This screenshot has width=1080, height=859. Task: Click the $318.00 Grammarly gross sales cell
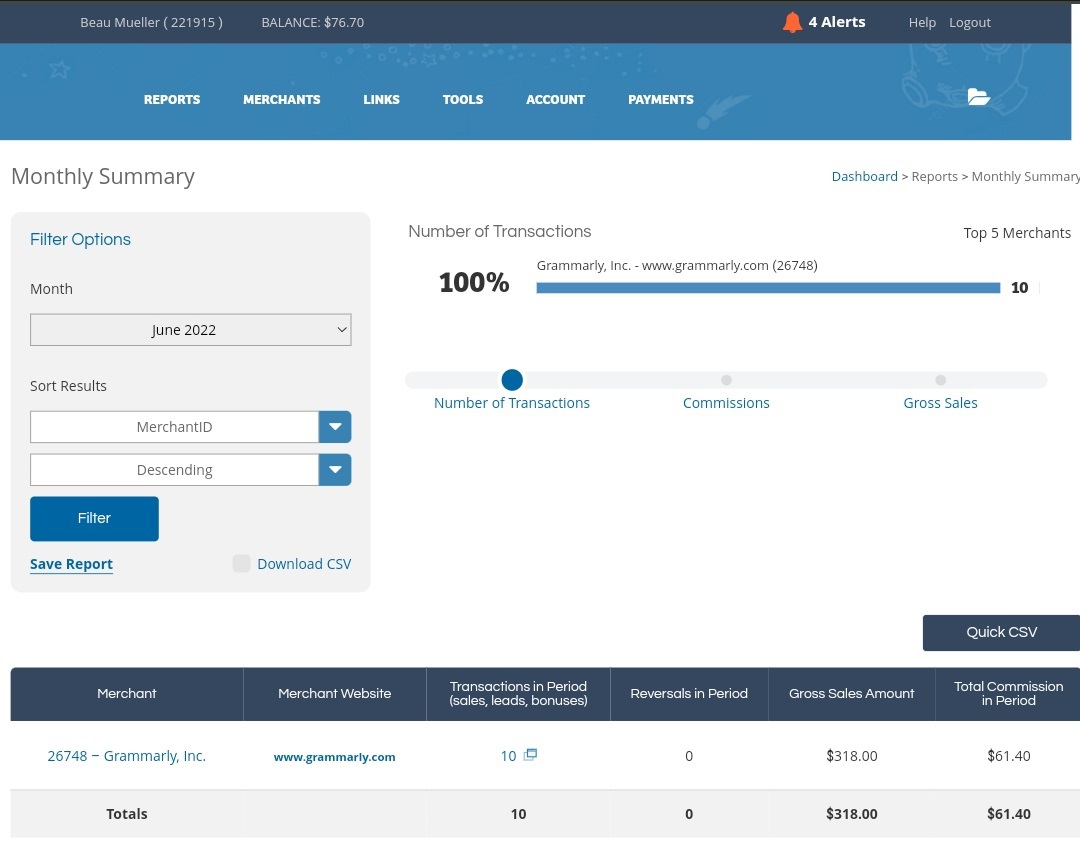[851, 756]
